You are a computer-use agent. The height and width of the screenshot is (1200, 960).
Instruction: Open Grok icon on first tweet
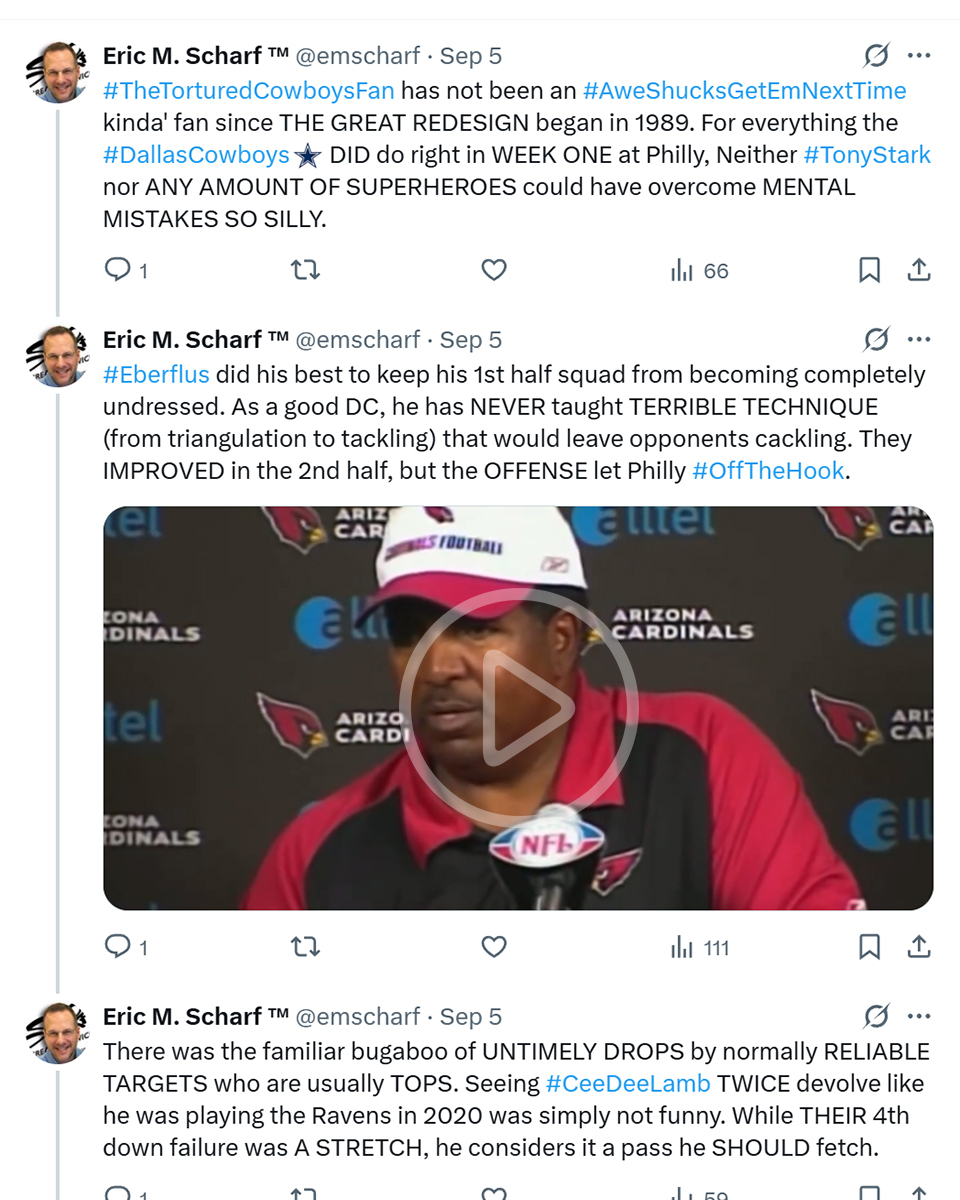click(x=876, y=56)
